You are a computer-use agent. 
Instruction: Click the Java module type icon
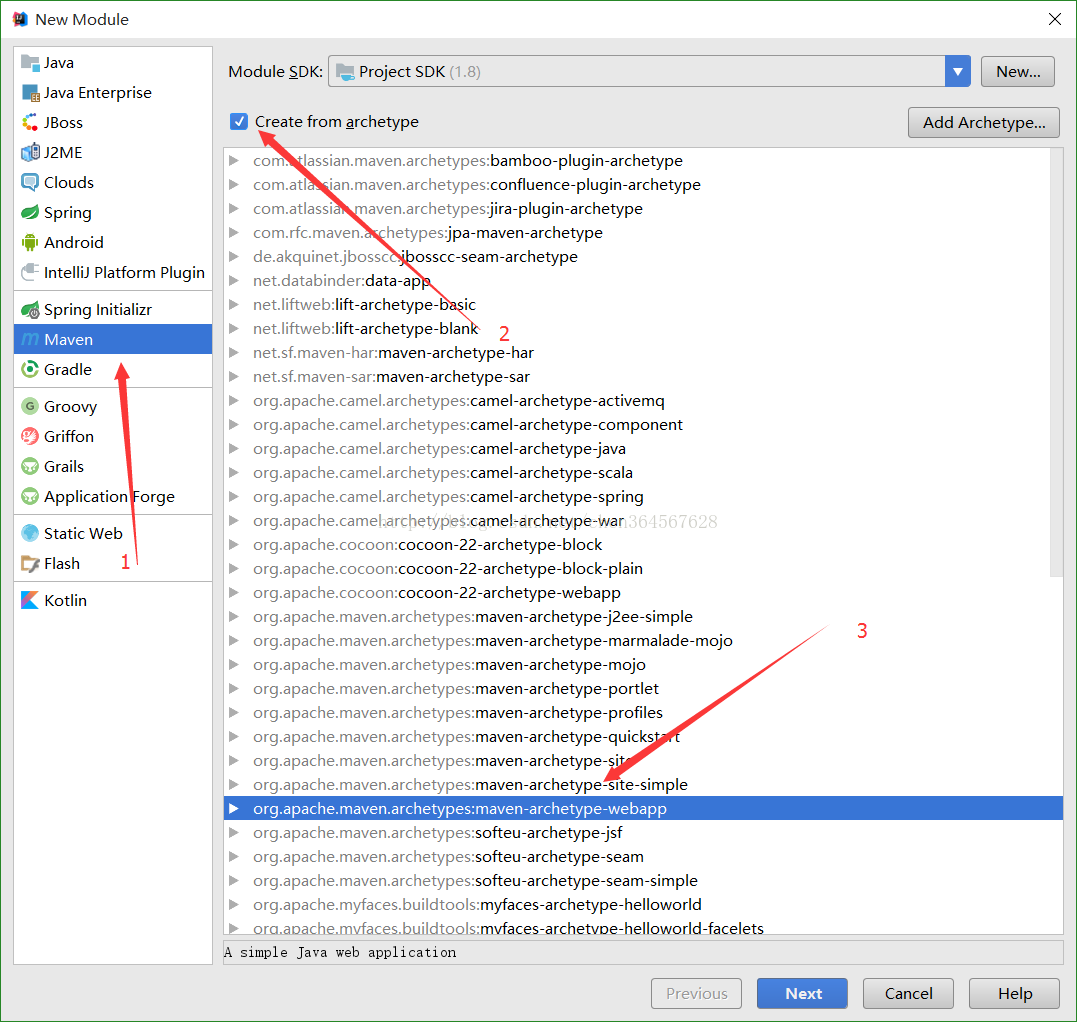point(30,63)
